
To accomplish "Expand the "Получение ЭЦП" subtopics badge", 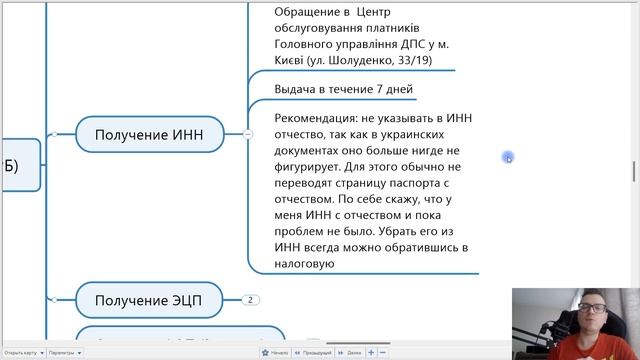I will point(250,300).
